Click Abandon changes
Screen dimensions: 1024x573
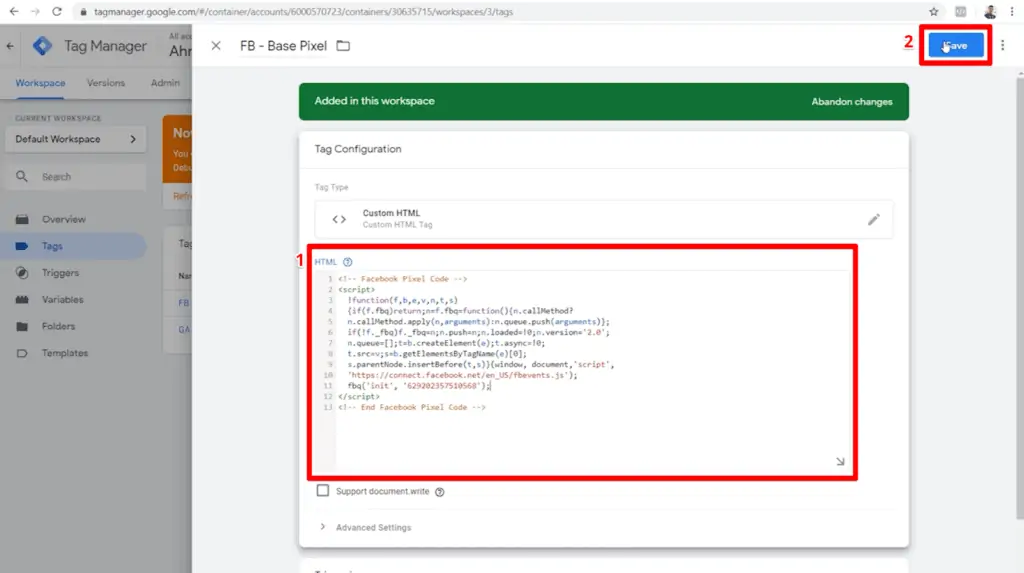pos(852,102)
